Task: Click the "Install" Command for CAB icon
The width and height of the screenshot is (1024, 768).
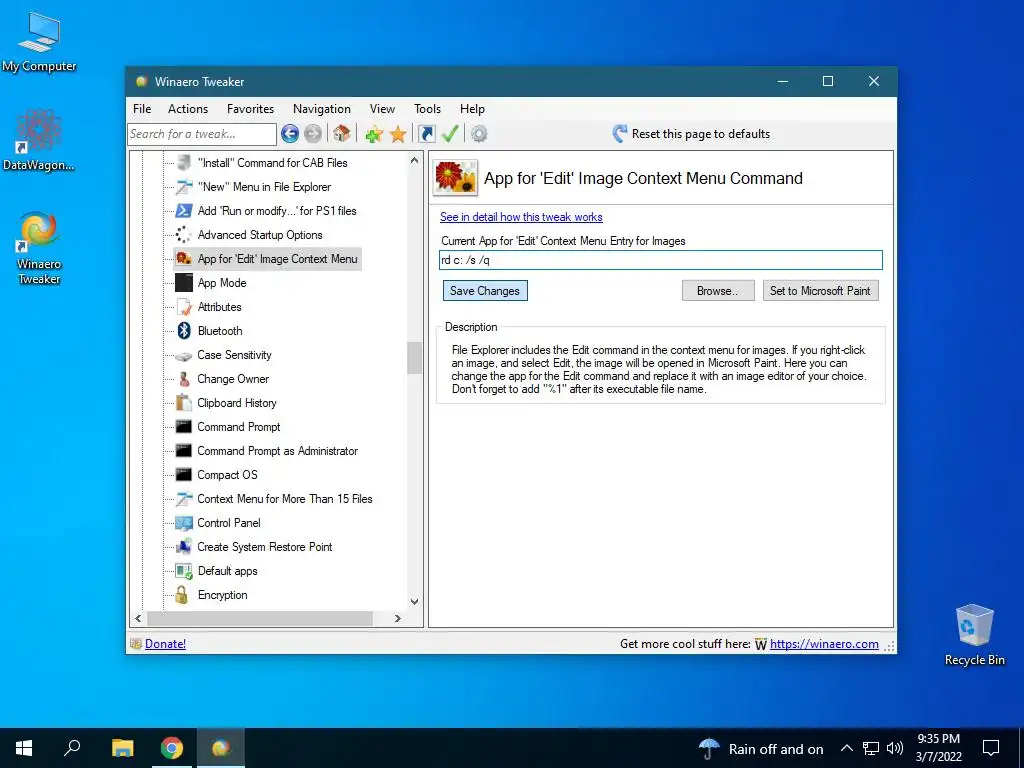Action: click(x=184, y=163)
